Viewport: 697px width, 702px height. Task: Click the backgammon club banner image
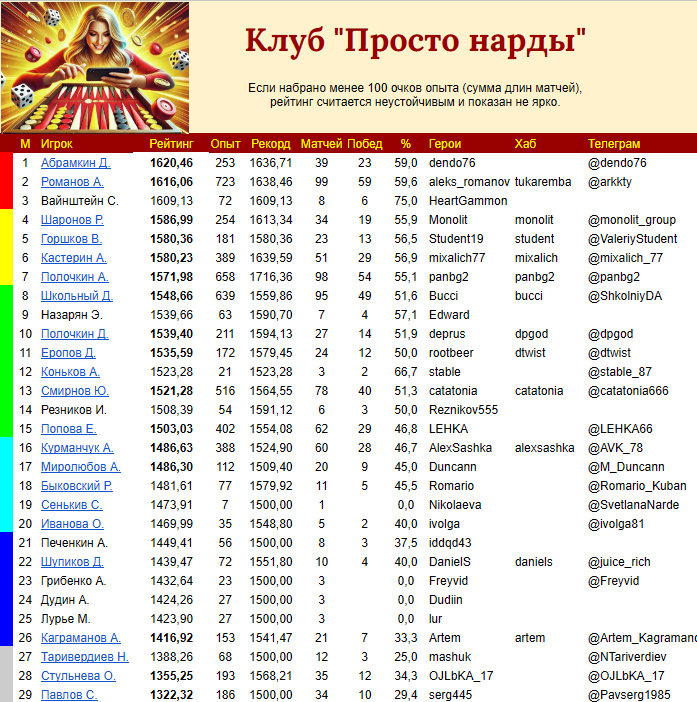click(x=94, y=67)
